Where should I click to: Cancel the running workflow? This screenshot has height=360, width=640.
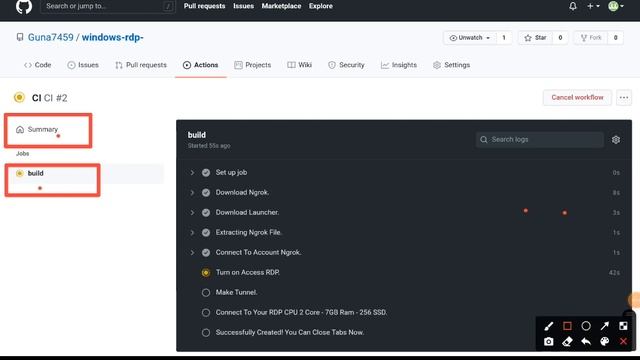pyautogui.click(x=577, y=98)
